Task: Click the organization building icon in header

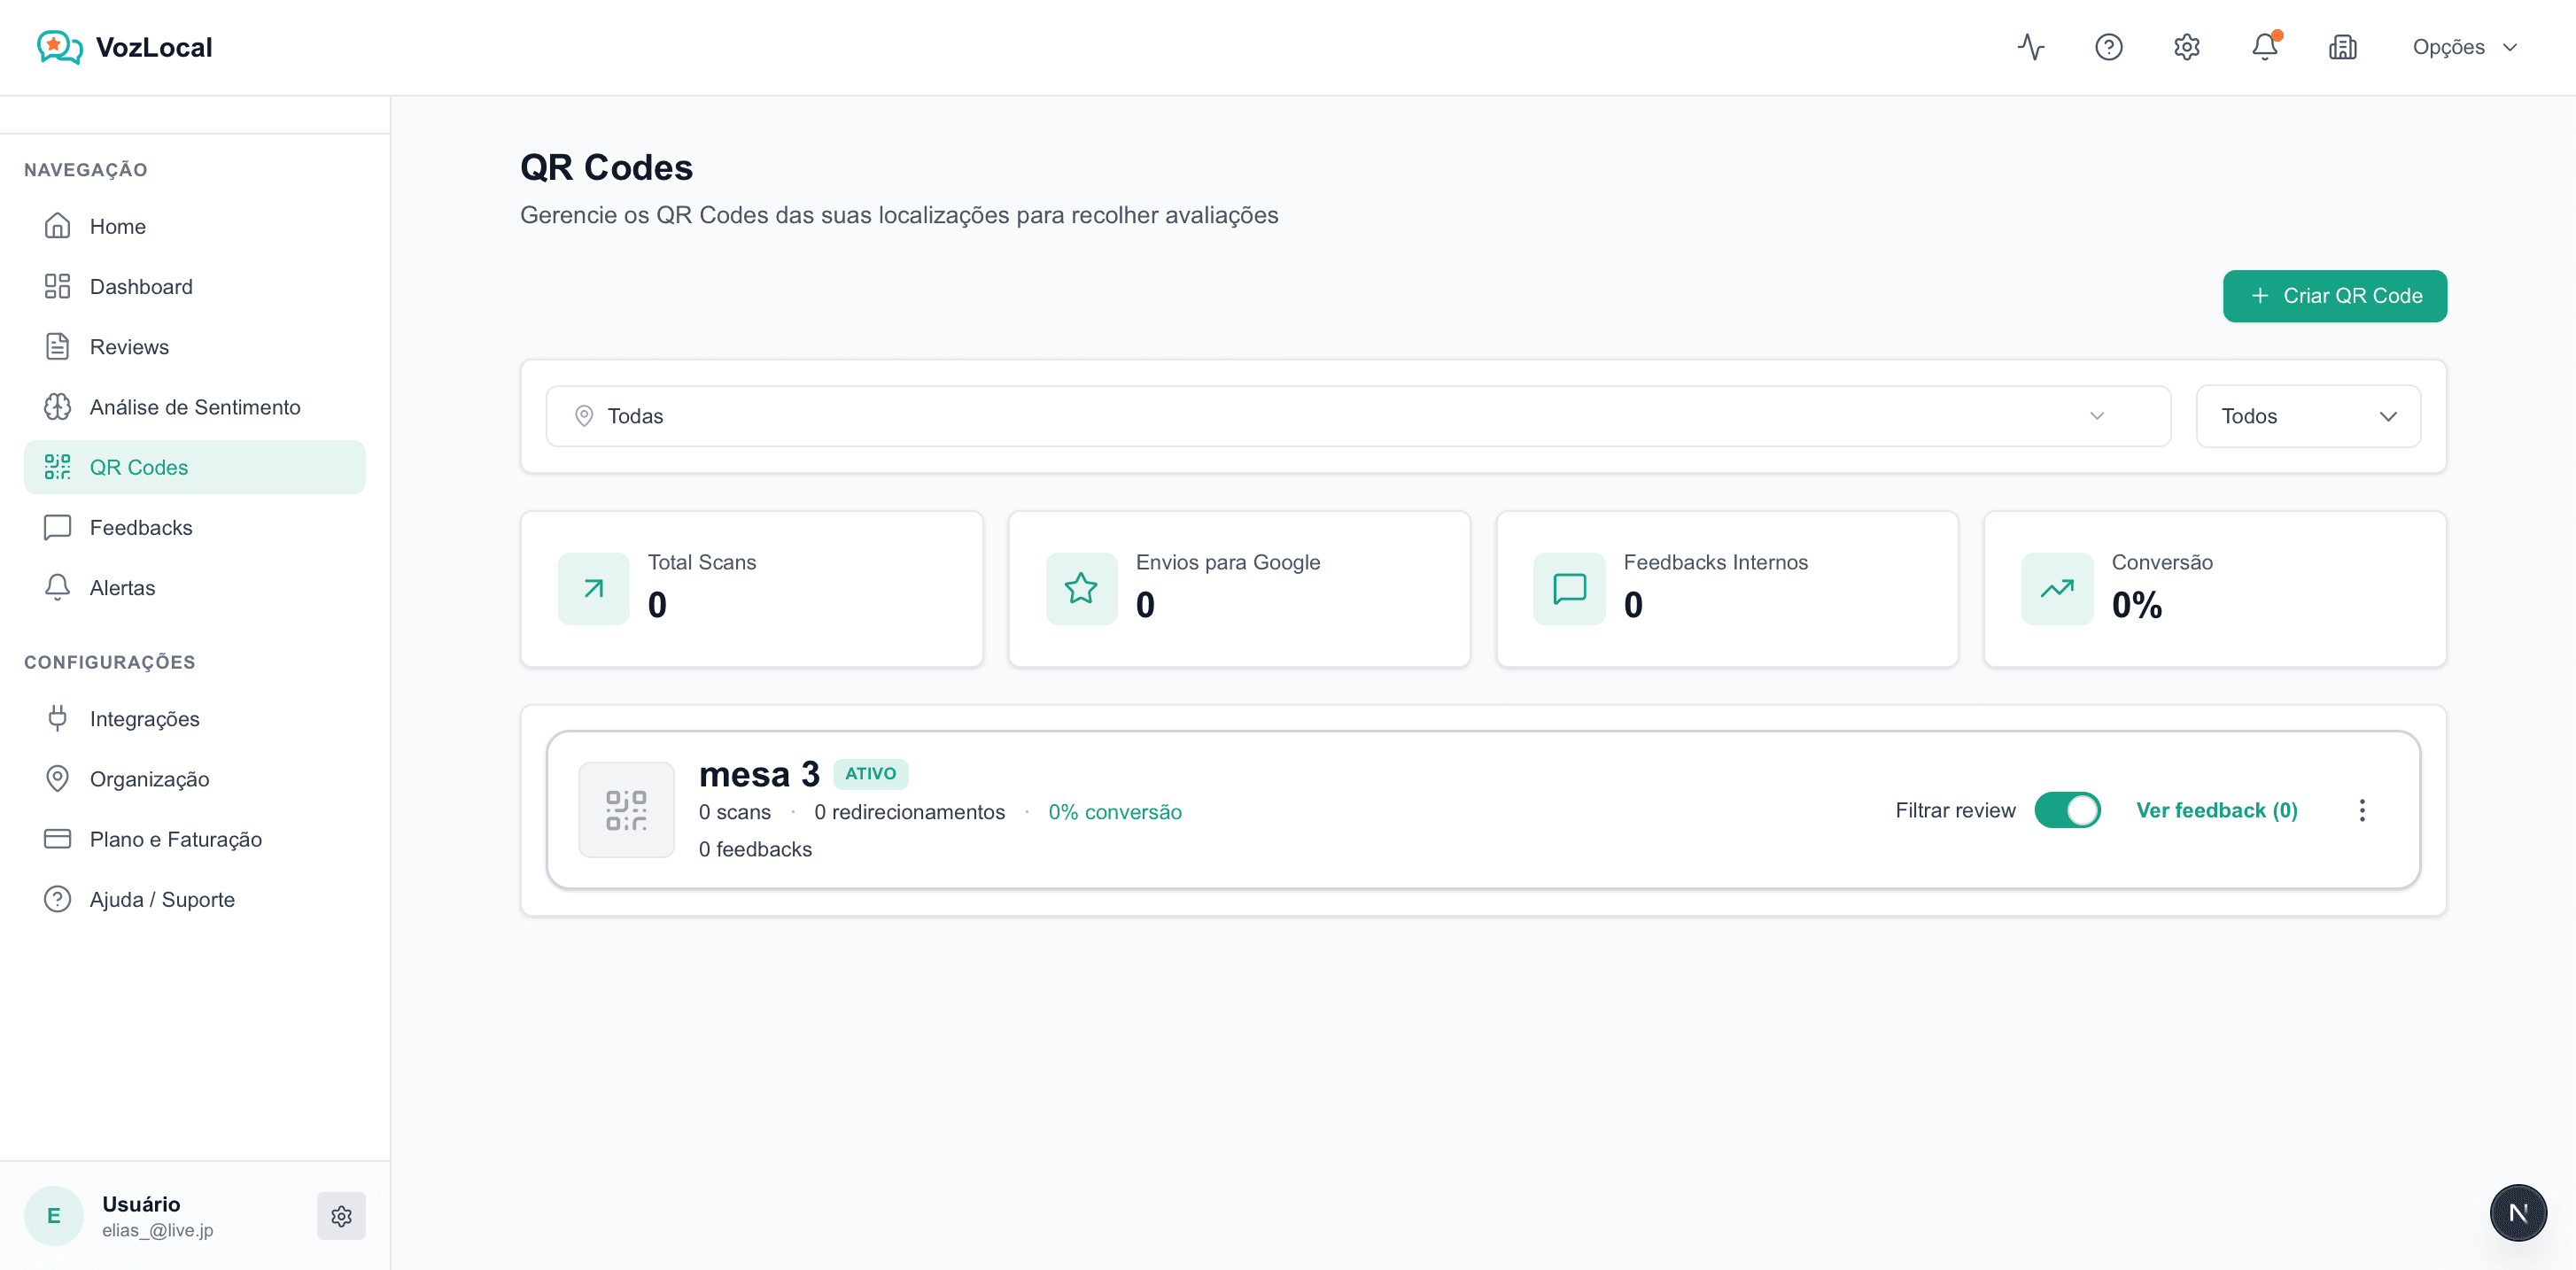Action: [x=2343, y=47]
